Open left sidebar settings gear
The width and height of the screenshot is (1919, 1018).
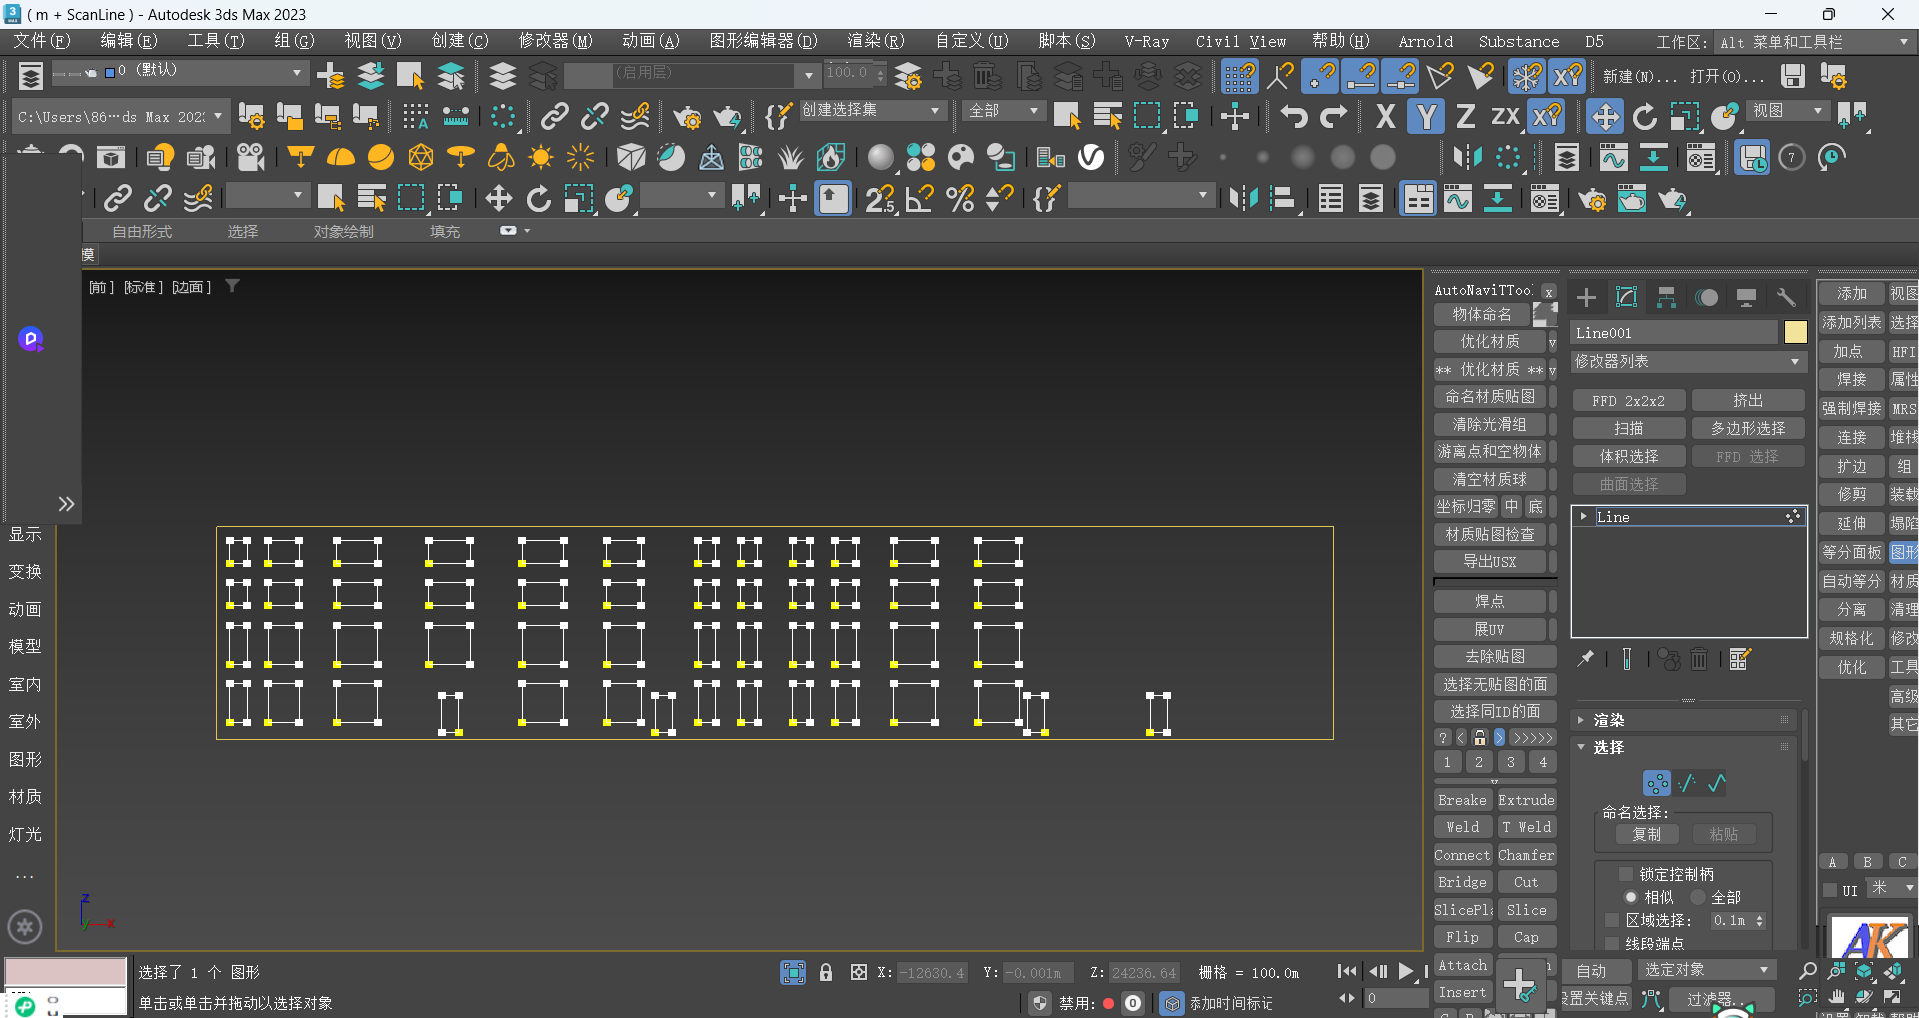pyautogui.click(x=25, y=927)
